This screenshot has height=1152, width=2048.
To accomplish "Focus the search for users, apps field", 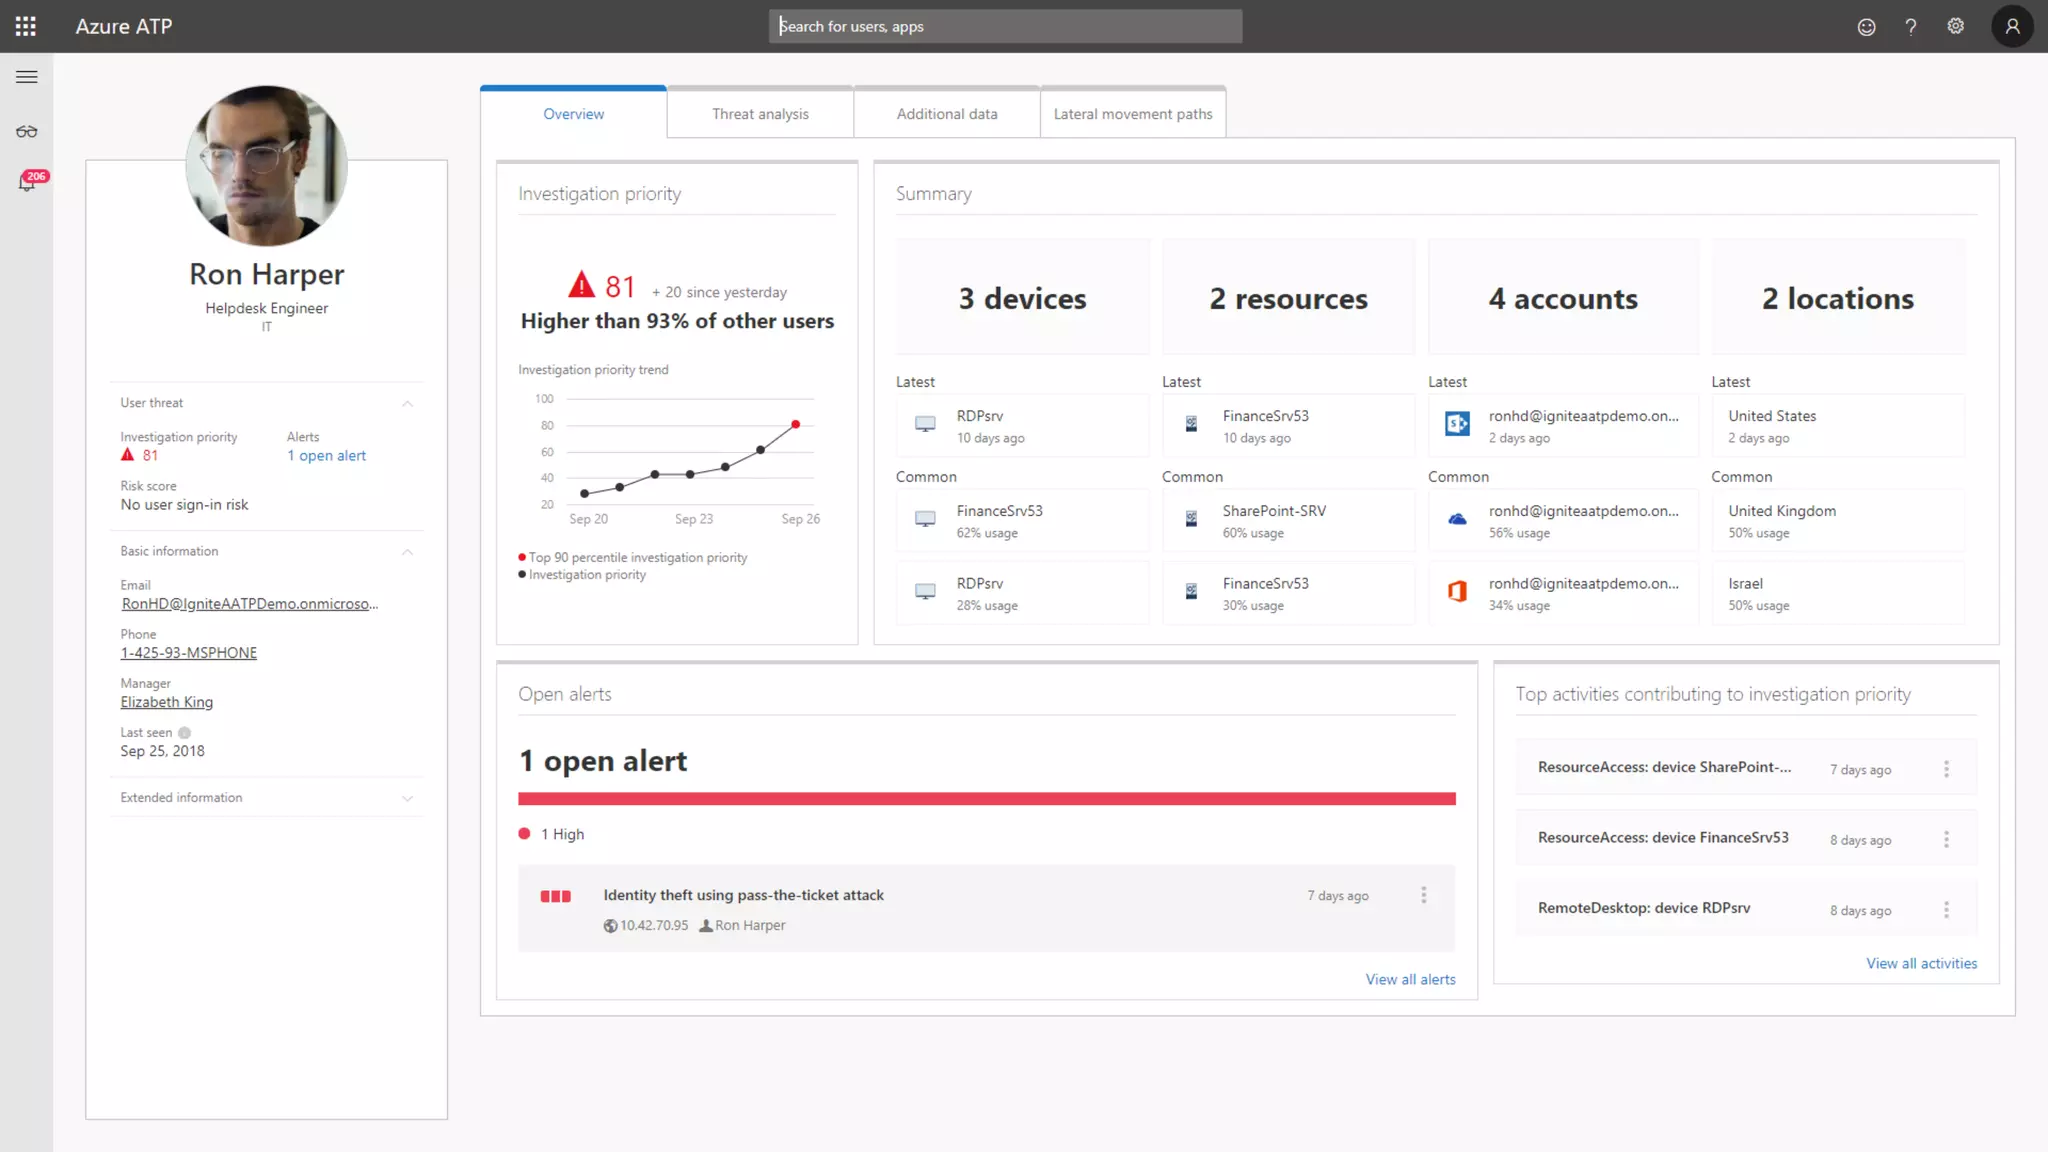I will [1005, 27].
